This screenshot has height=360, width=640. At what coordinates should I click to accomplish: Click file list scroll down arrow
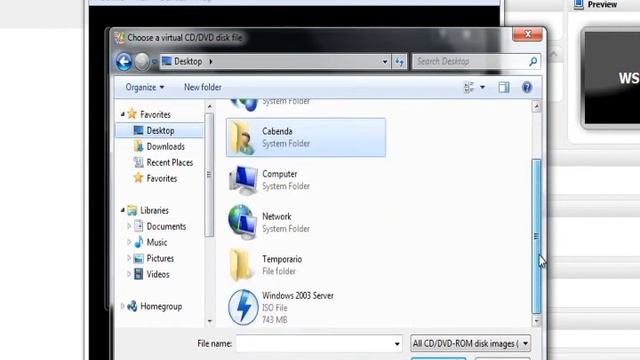coord(536,321)
